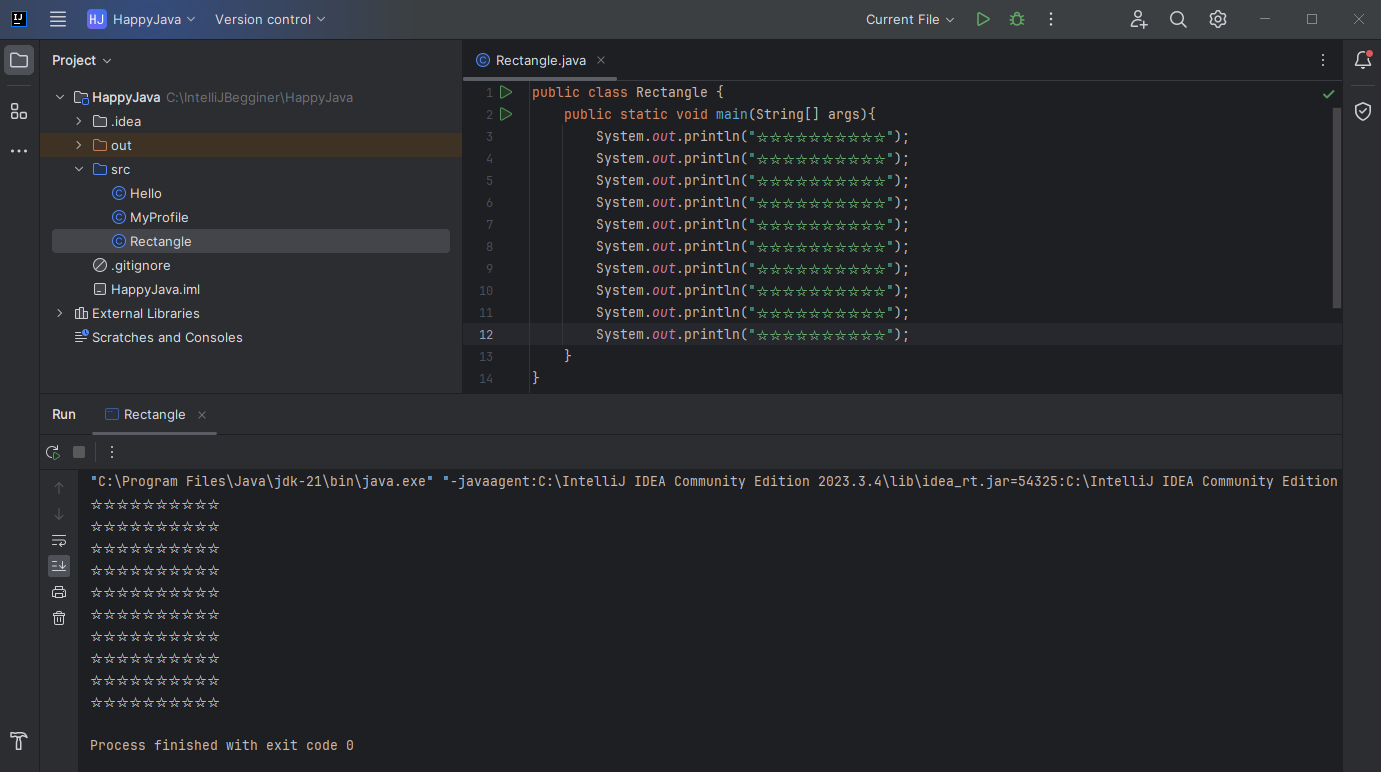Toggle the Project tool window folder icon

(19, 60)
